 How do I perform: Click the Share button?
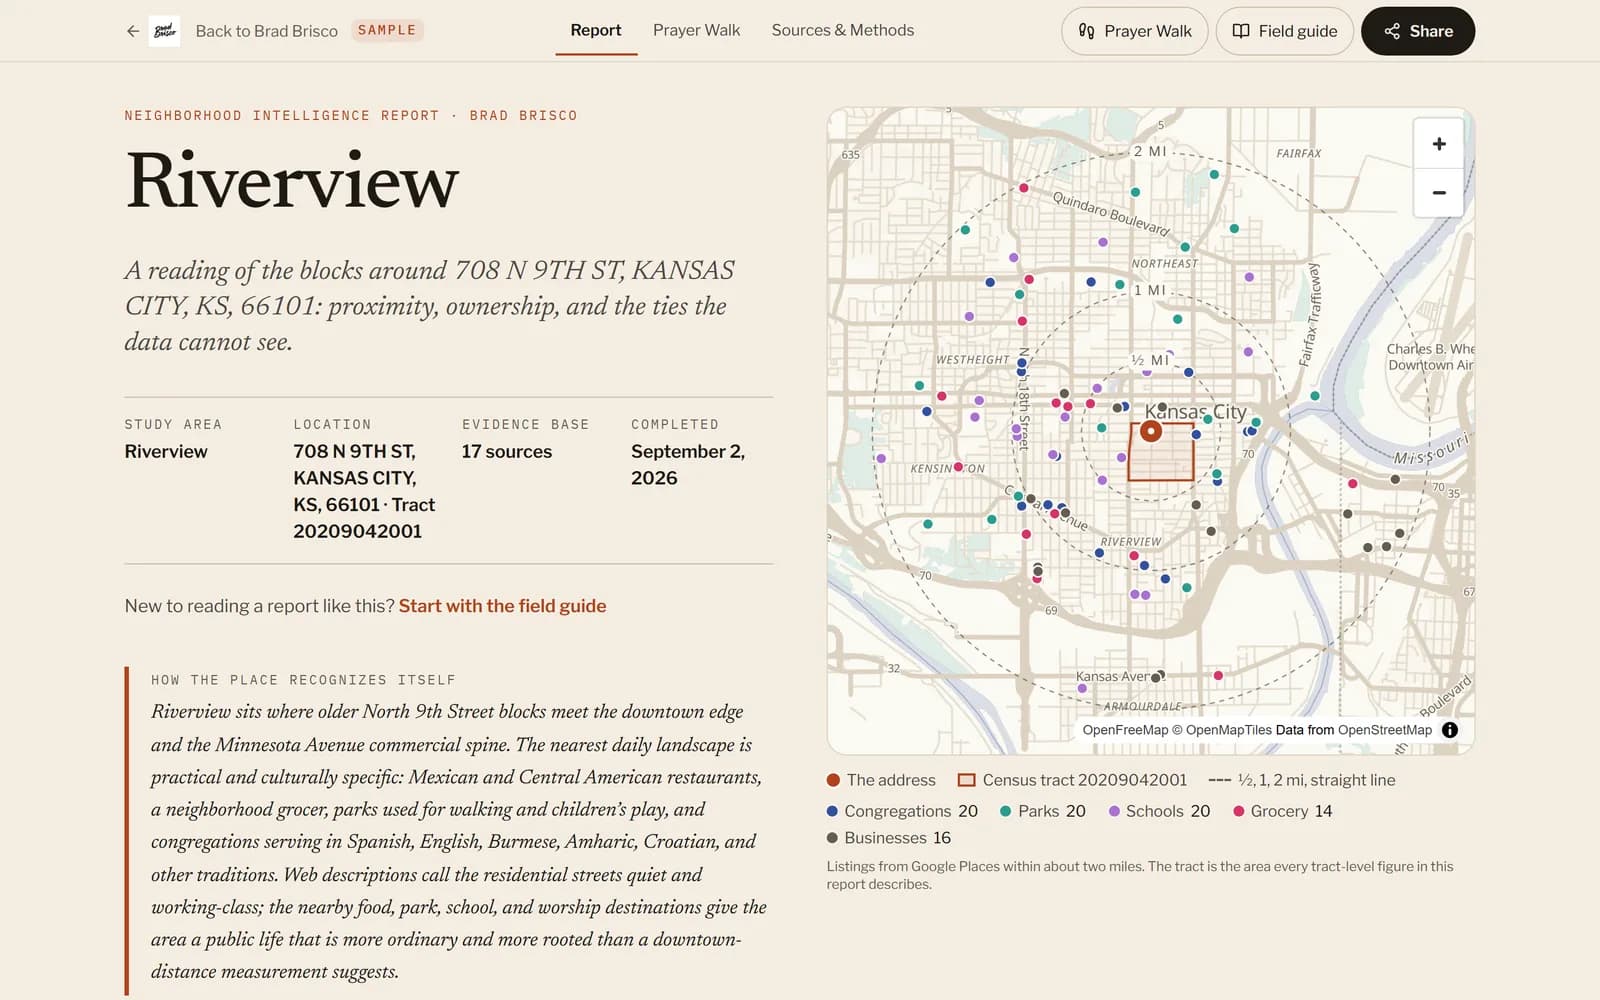pyautogui.click(x=1418, y=31)
